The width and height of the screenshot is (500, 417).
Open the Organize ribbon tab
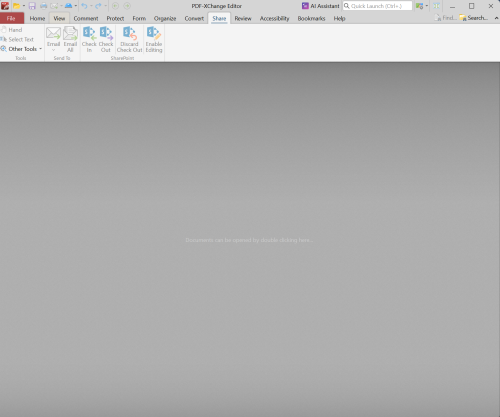point(165,18)
